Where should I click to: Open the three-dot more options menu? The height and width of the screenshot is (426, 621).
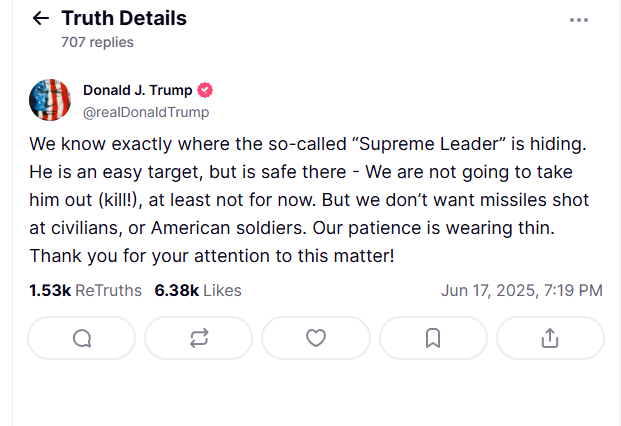pyautogui.click(x=579, y=20)
